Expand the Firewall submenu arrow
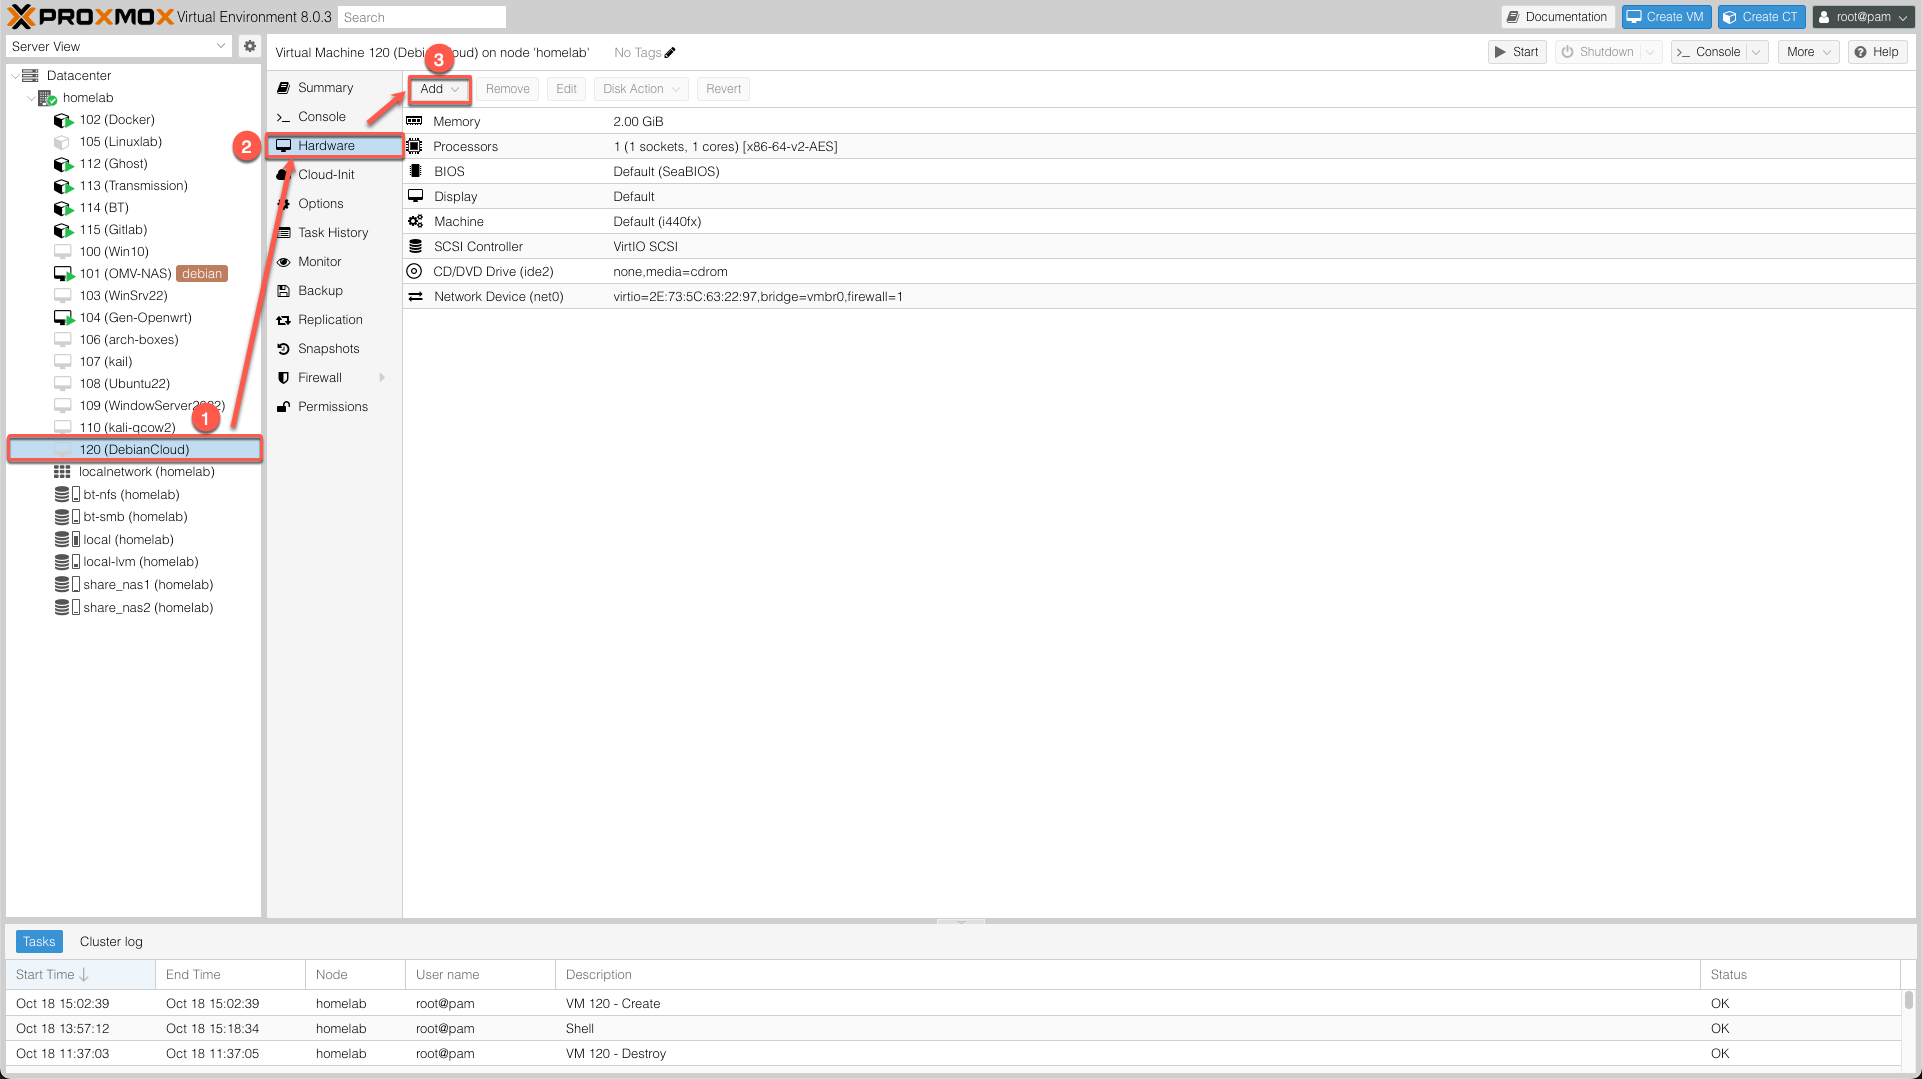1922x1079 pixels. click(382, 377)
